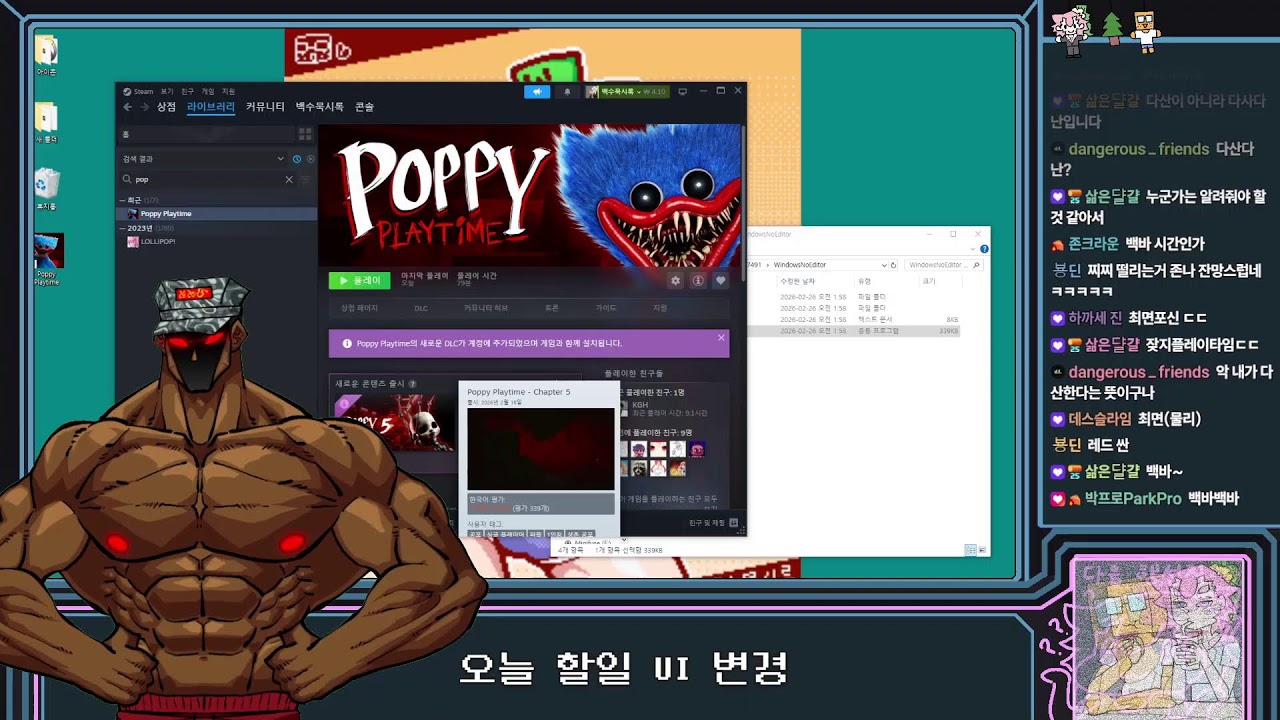The image size is (1280, 720).
Task: Open the 보기 menu
Action: pos(167,91)
